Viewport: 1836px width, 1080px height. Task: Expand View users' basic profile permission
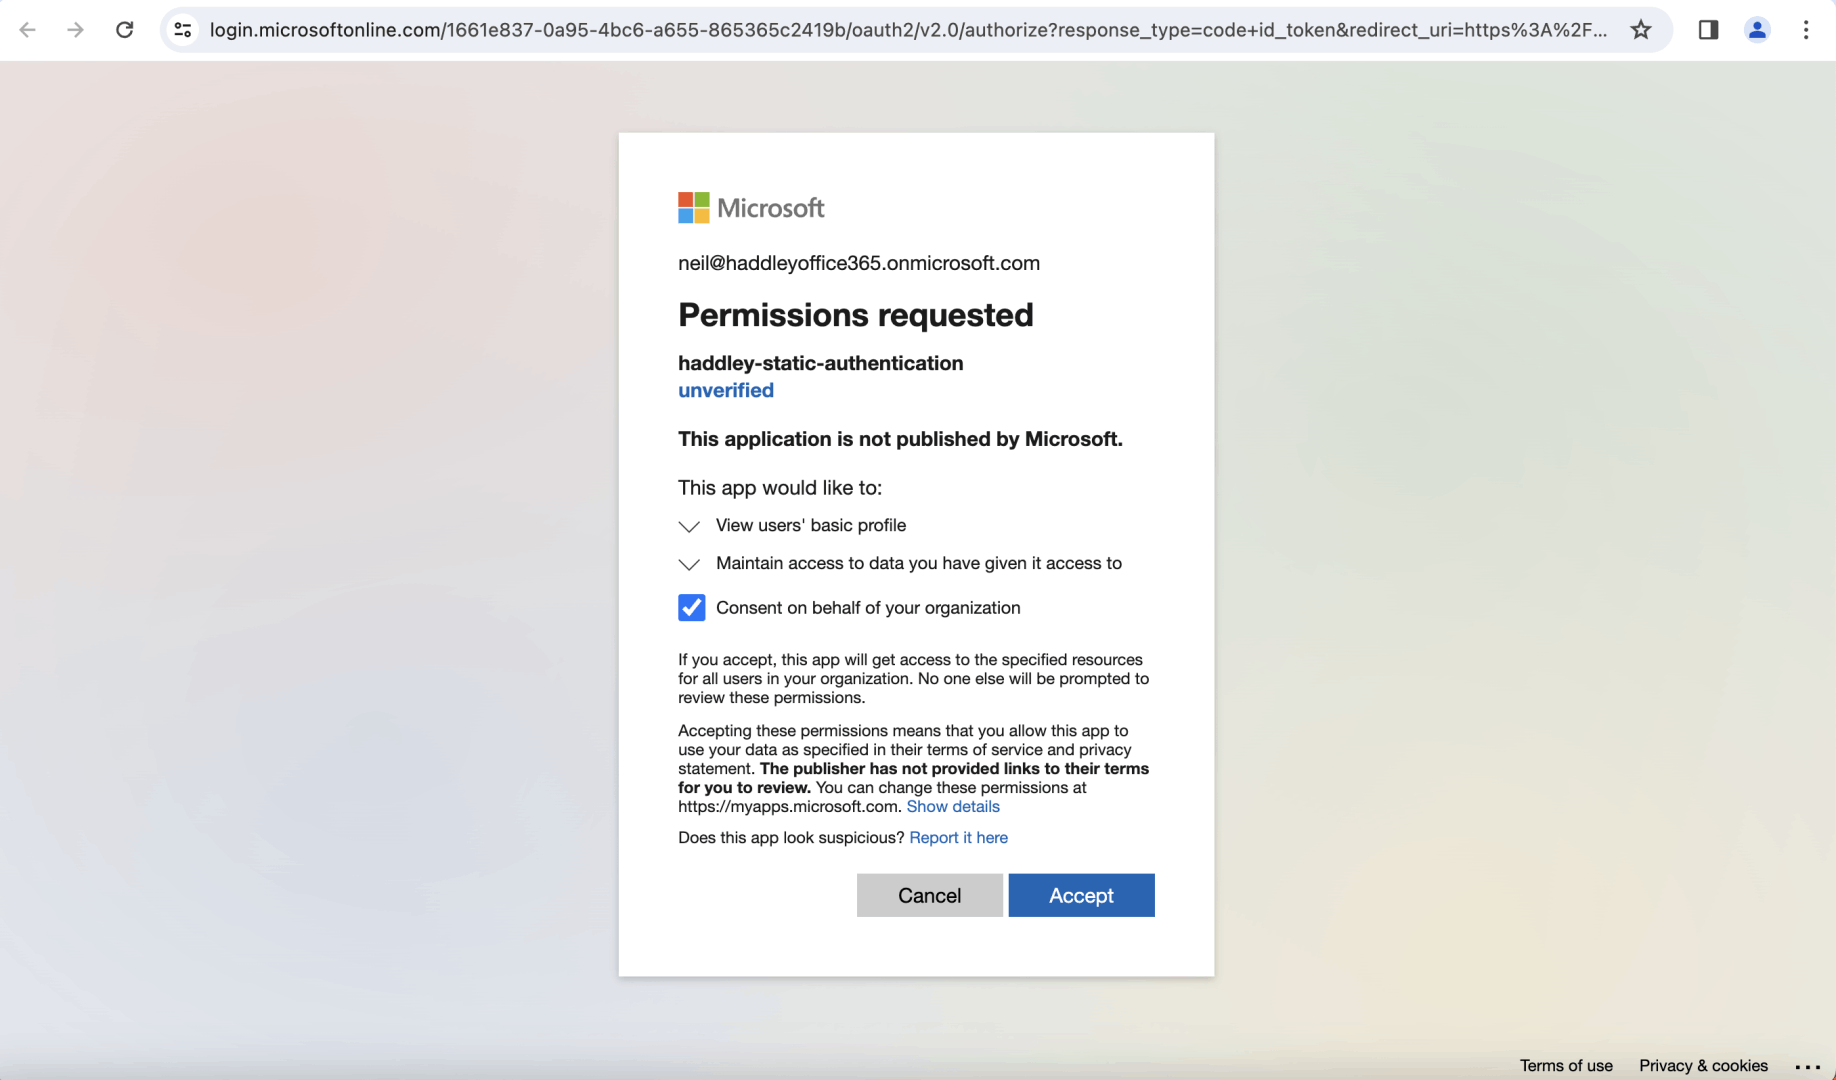tap(689, 526)
